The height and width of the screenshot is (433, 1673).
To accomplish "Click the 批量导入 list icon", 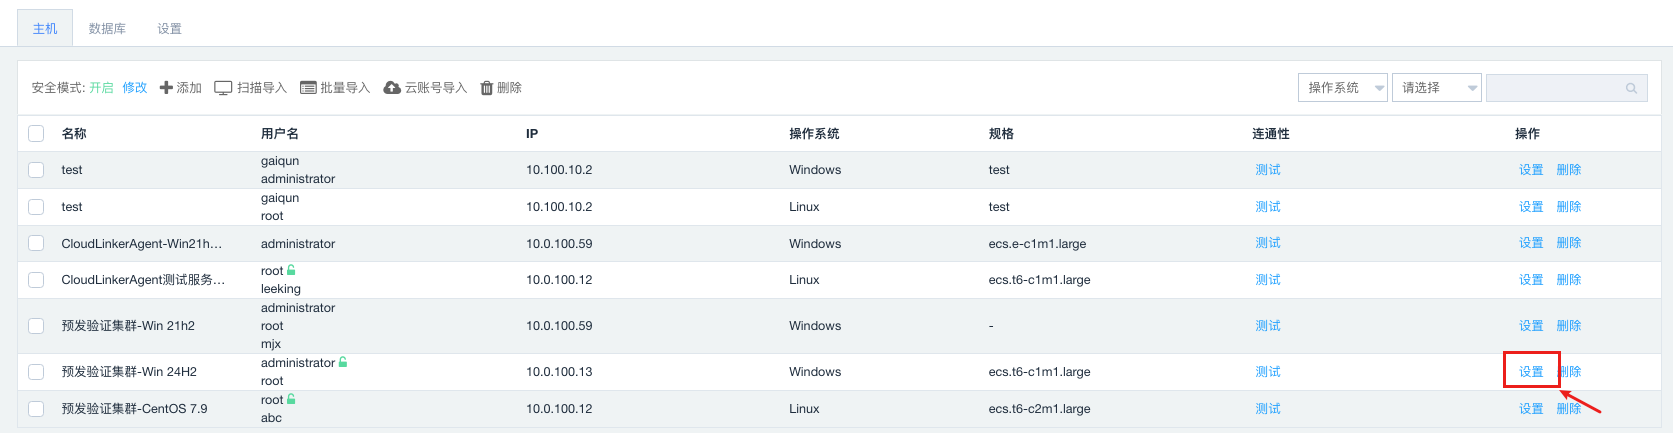I will point(308,88).
